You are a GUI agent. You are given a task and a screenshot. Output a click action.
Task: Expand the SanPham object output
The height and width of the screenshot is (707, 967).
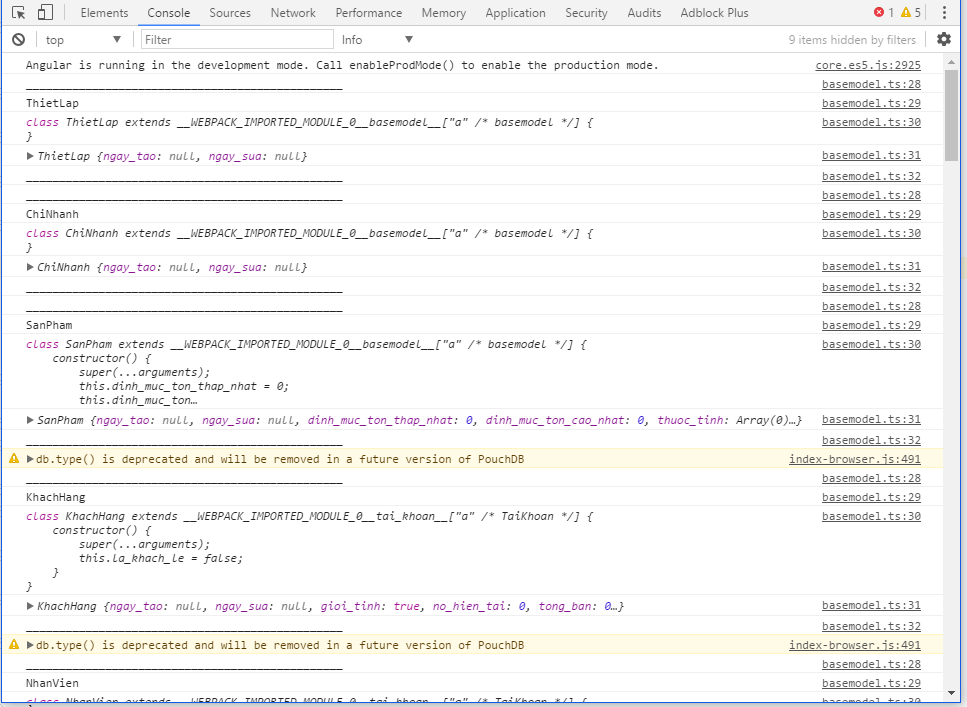(x=29, y=420)
